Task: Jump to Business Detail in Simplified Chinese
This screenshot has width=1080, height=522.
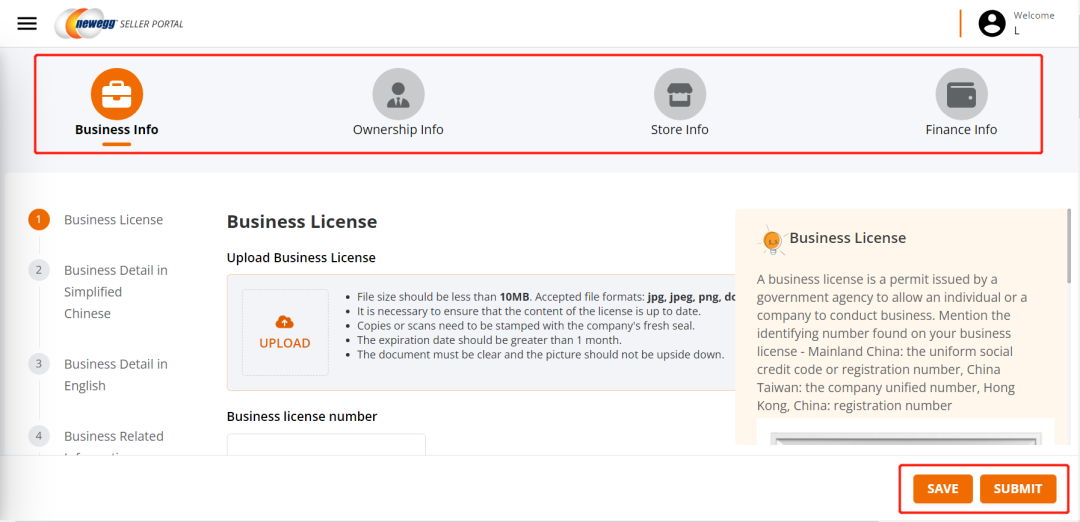Action: (x=115, y=292)
